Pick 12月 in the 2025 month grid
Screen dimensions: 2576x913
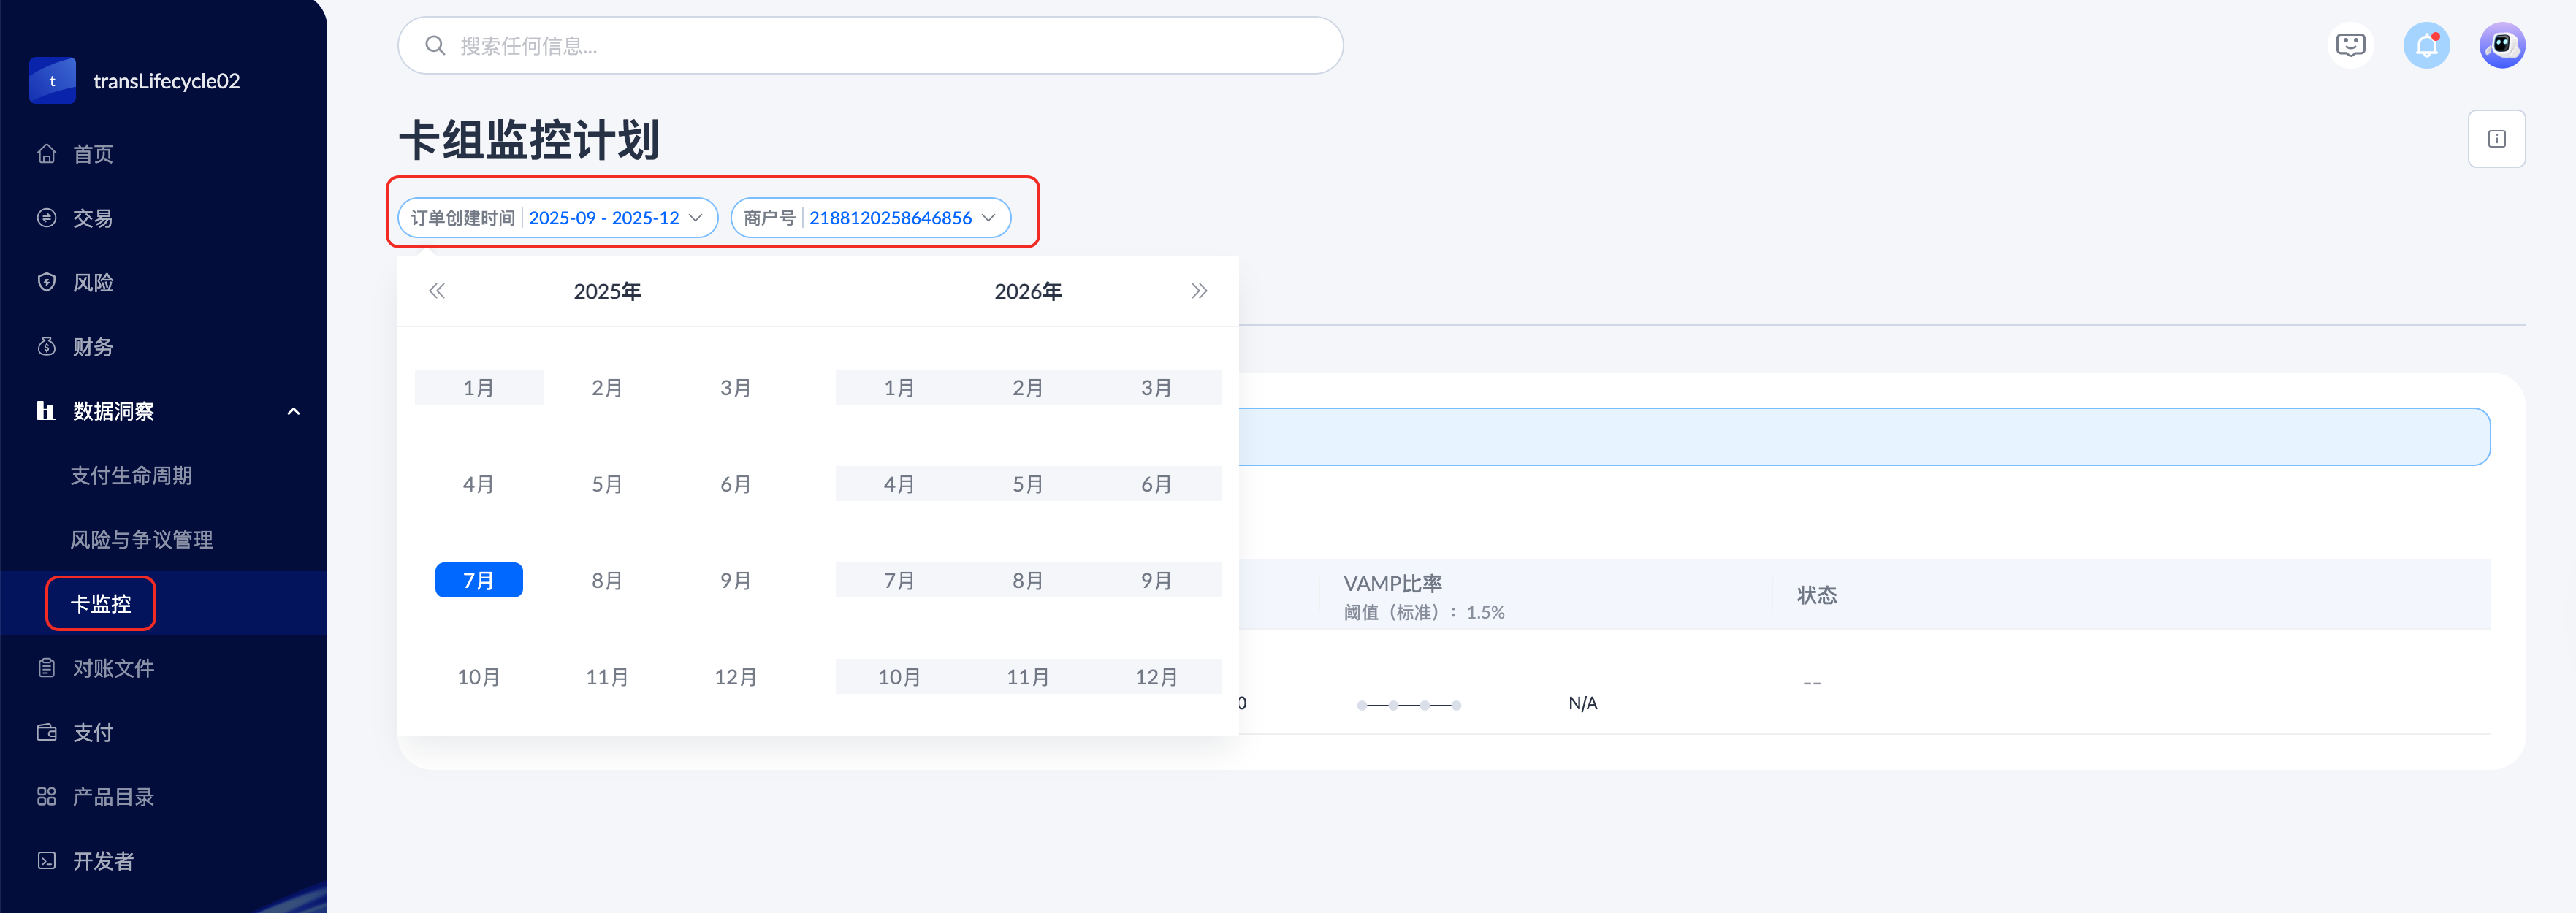coord(736,677)
